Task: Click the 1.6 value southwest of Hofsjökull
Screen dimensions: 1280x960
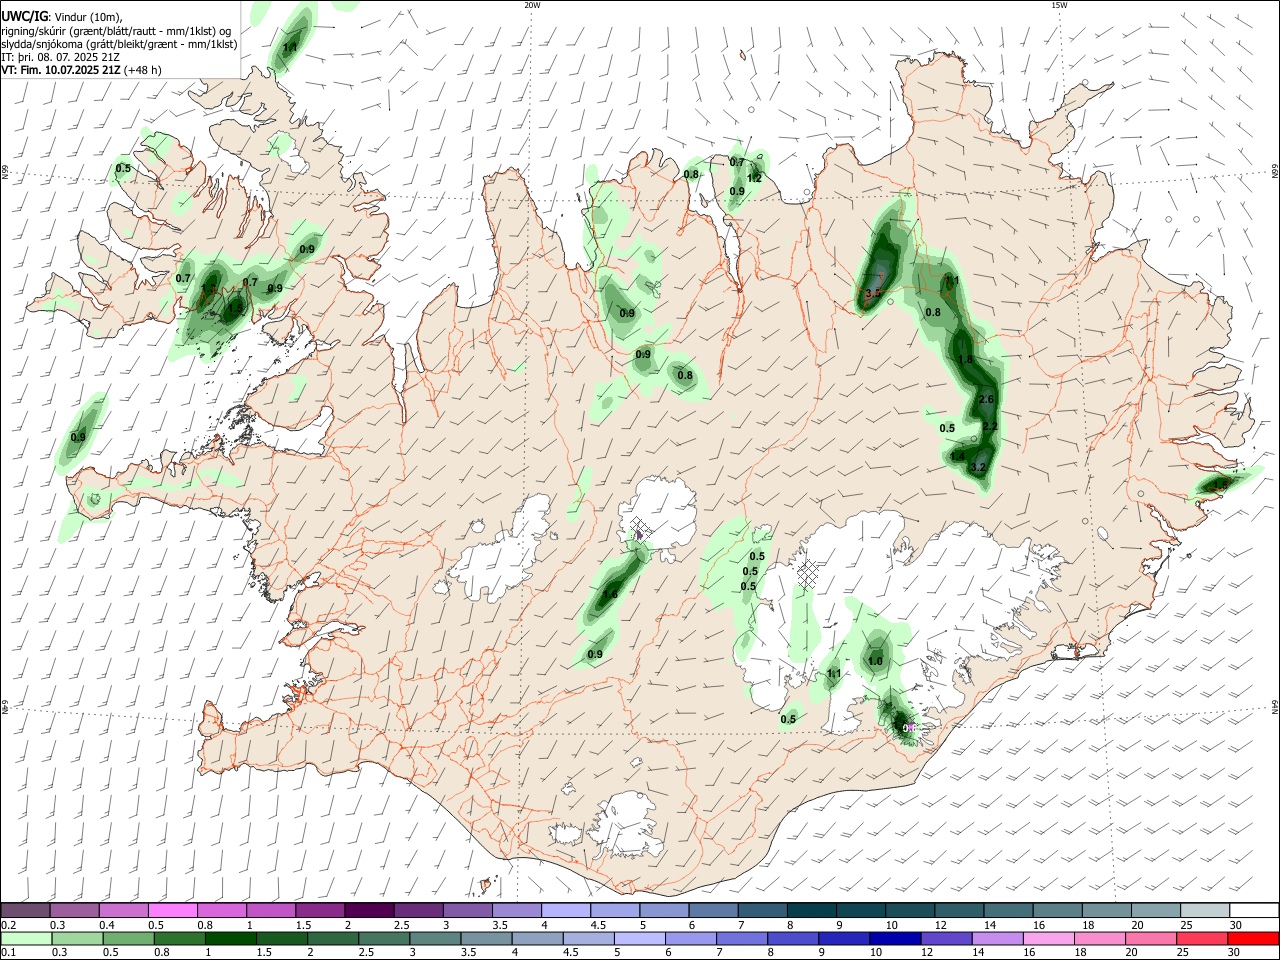Action: 610,594
